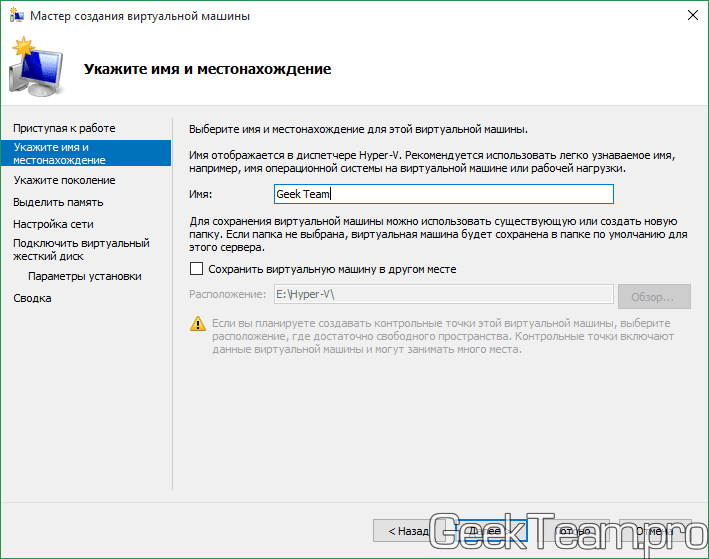
Task: Open the 'Настройка сети' step
Action: [x=53, y=224]
